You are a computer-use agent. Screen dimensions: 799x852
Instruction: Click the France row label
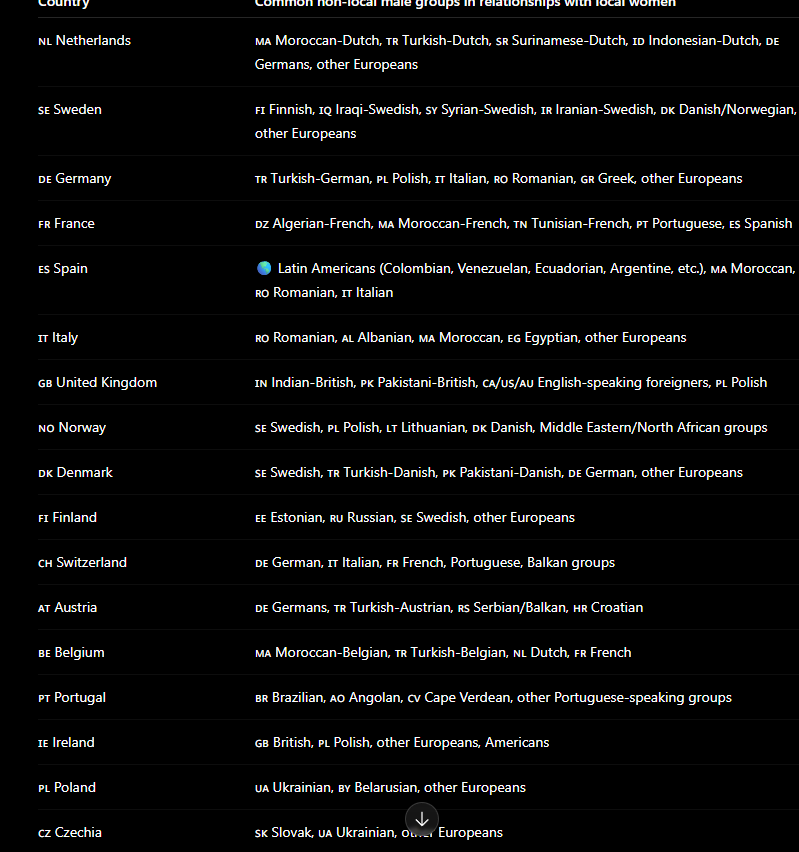(x=66, y=224)
